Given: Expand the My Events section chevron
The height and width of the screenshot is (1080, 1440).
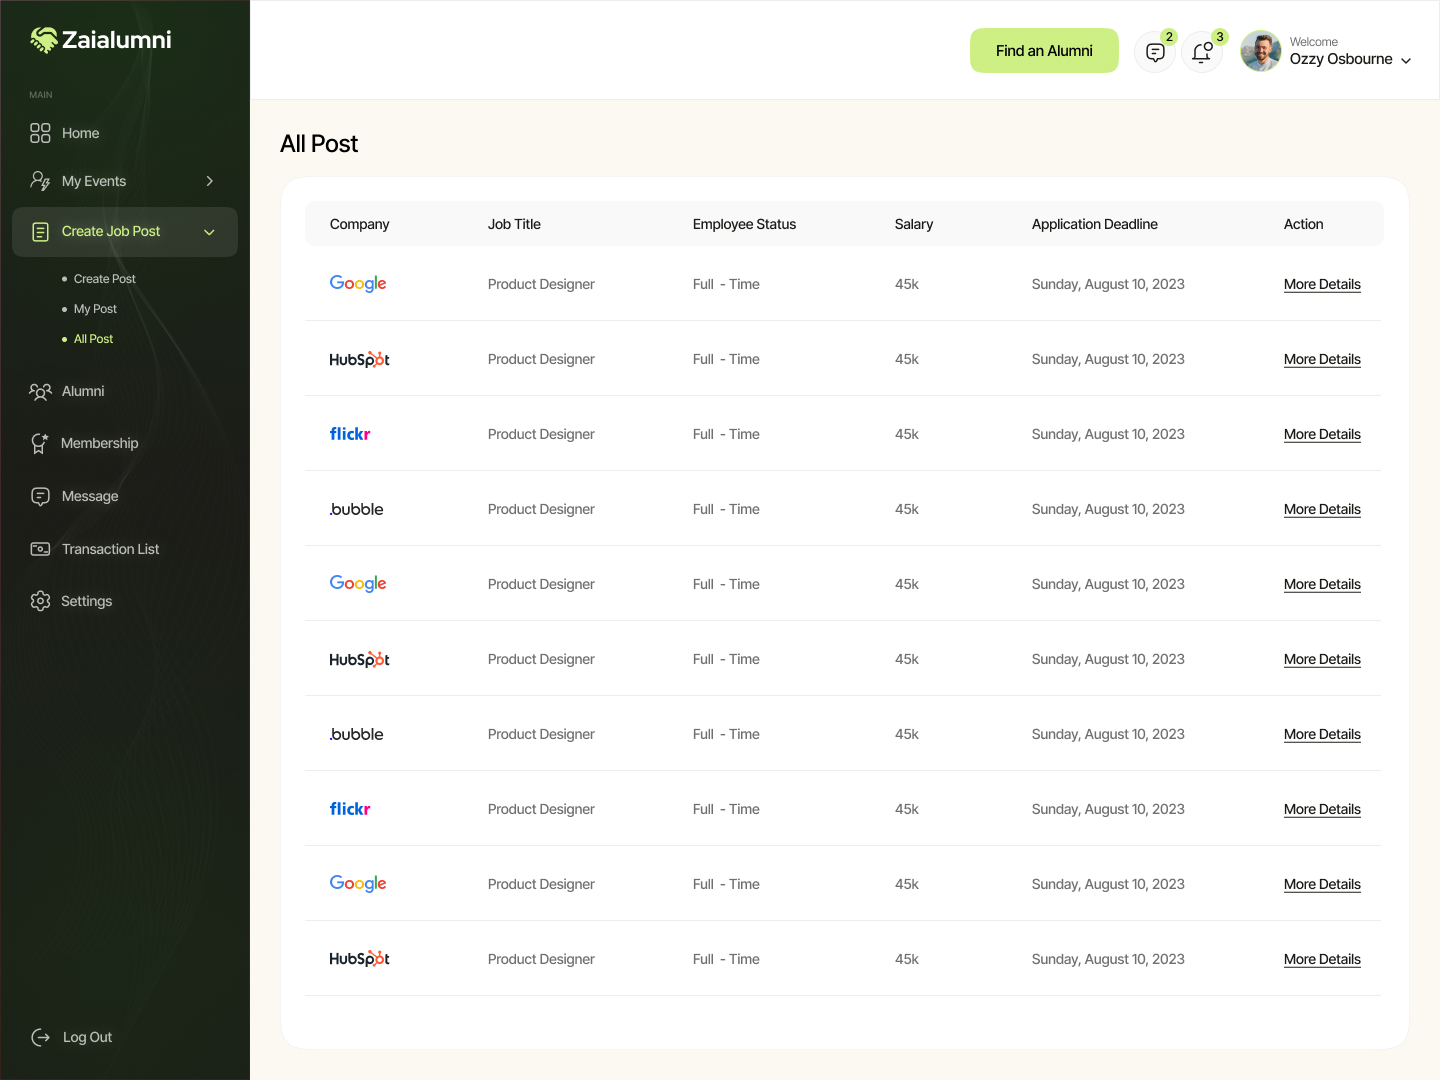Looking at the screenshot, I should [210, 181].
